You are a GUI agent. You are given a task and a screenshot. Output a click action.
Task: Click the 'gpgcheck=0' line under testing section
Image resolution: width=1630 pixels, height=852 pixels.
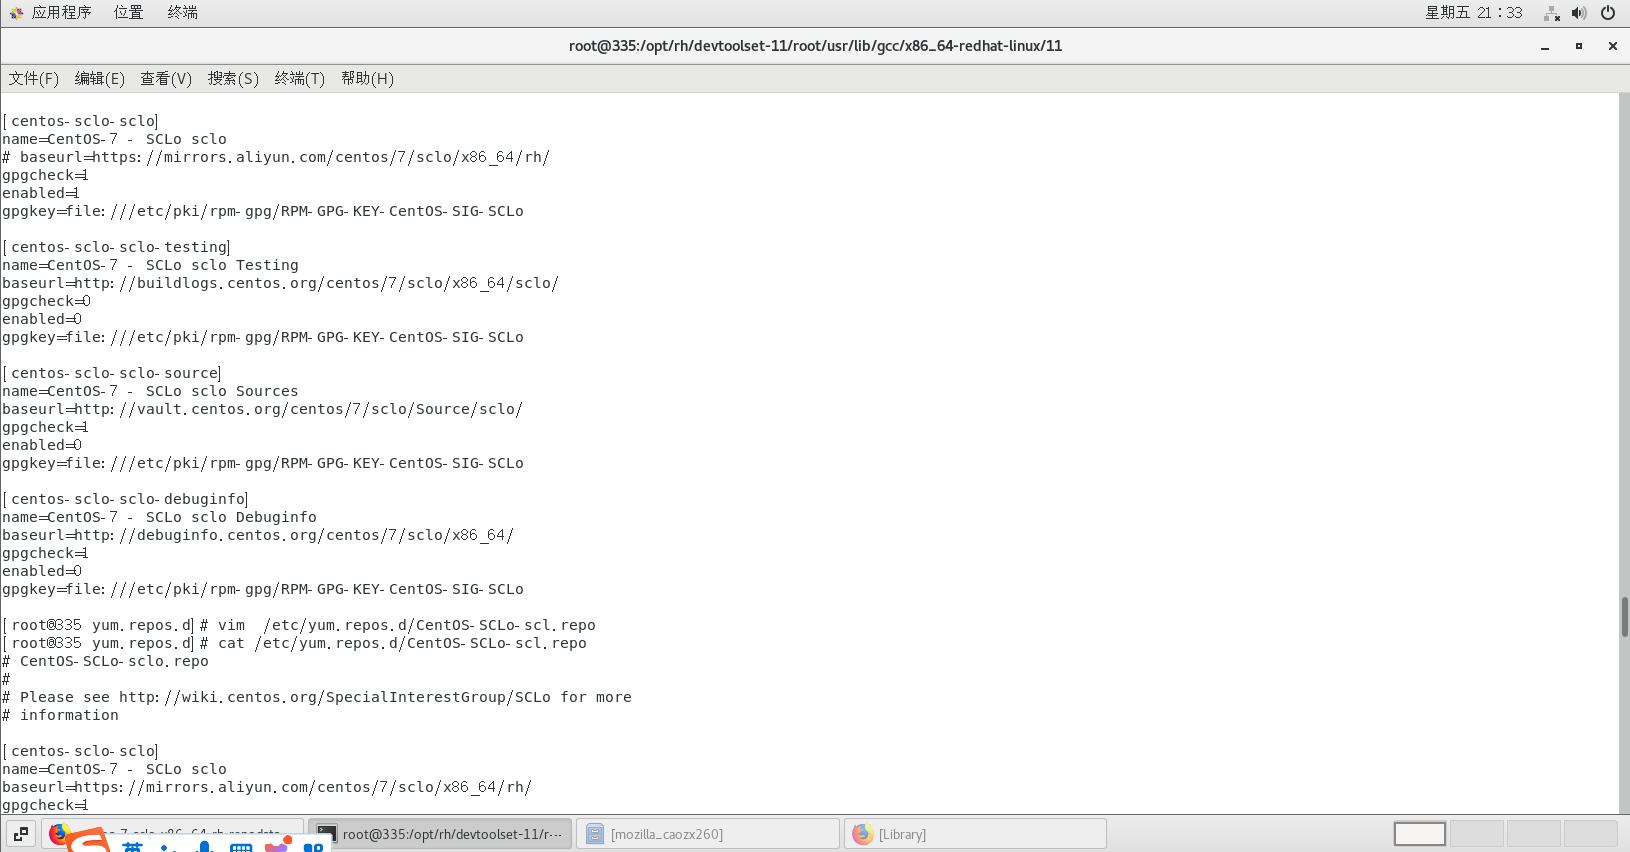click(46, 301)
